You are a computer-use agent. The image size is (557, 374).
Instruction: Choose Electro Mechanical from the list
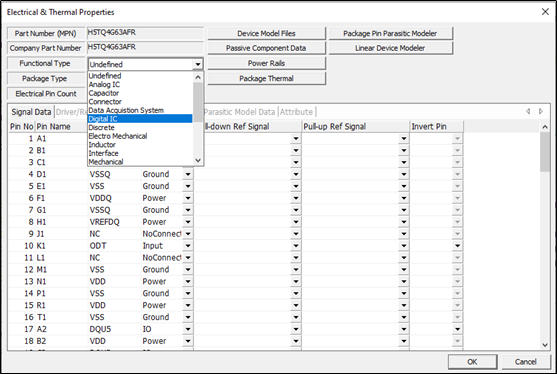pyautogui.click(x=140, y=136)
